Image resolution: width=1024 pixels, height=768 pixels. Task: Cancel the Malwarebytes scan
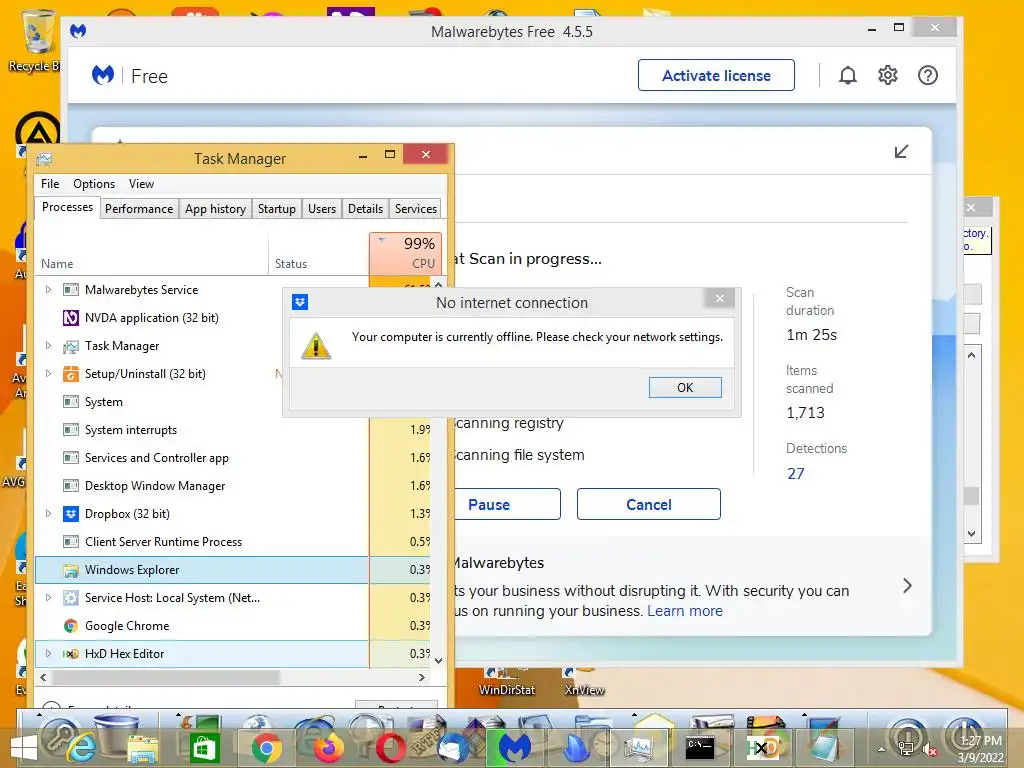coord(648,505)
